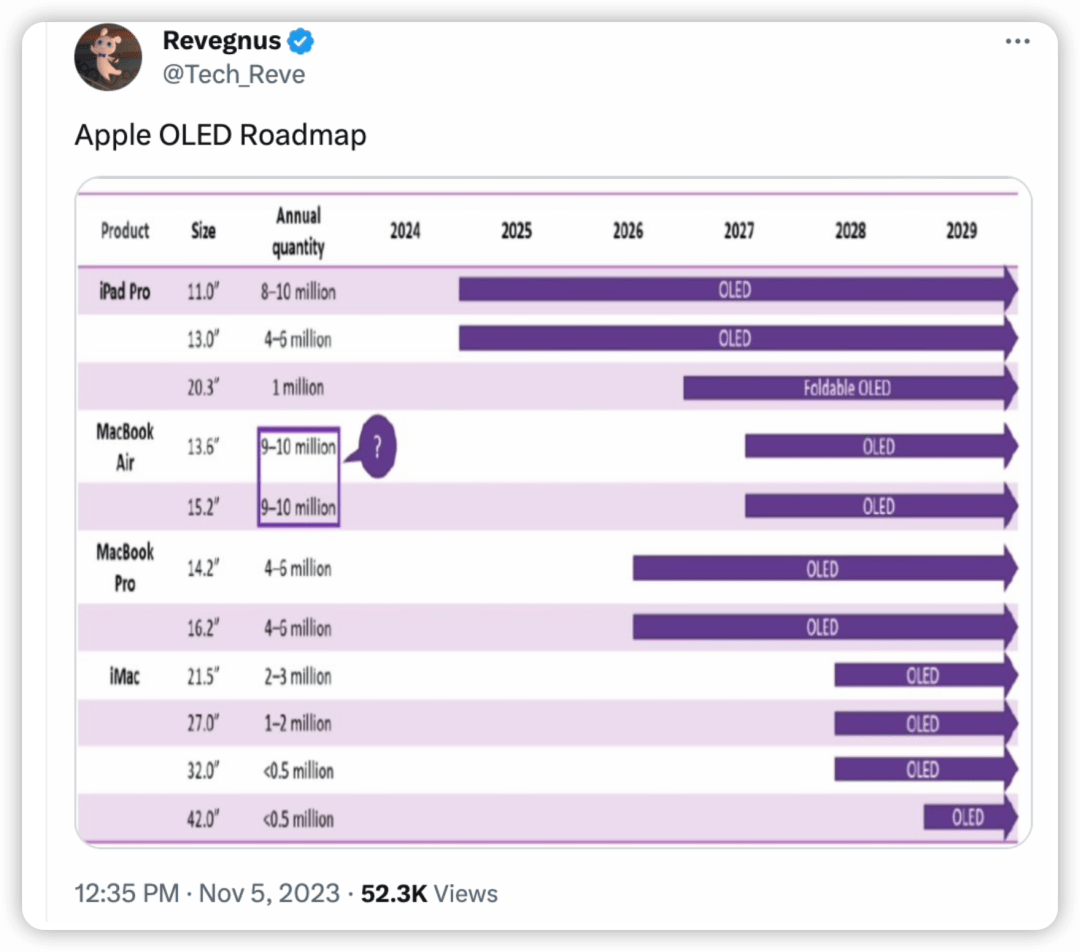The width and height of the screenshot is (1080, 952).
Task: Click the 20.3" size label
Action: [203, 388]
